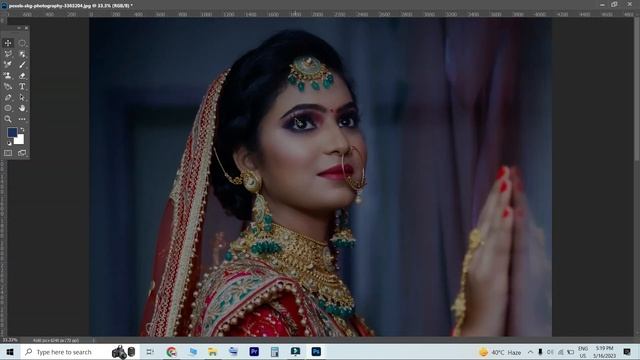Select the Zoom magnifier tool

[x=8, y=119]
